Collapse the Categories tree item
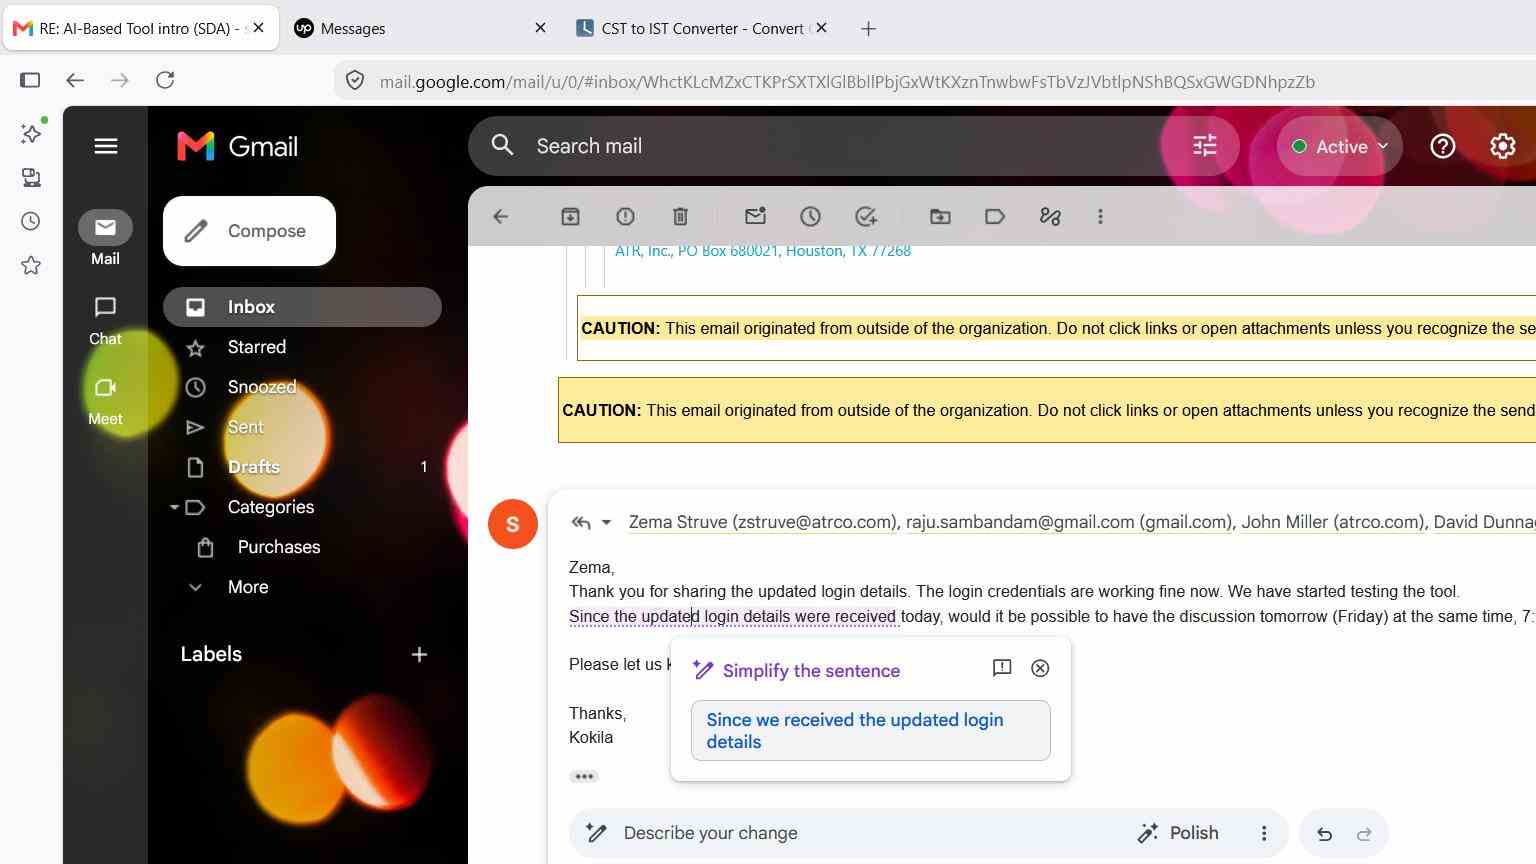Viewport: 1536px width, 864px height. pos(174,507)
